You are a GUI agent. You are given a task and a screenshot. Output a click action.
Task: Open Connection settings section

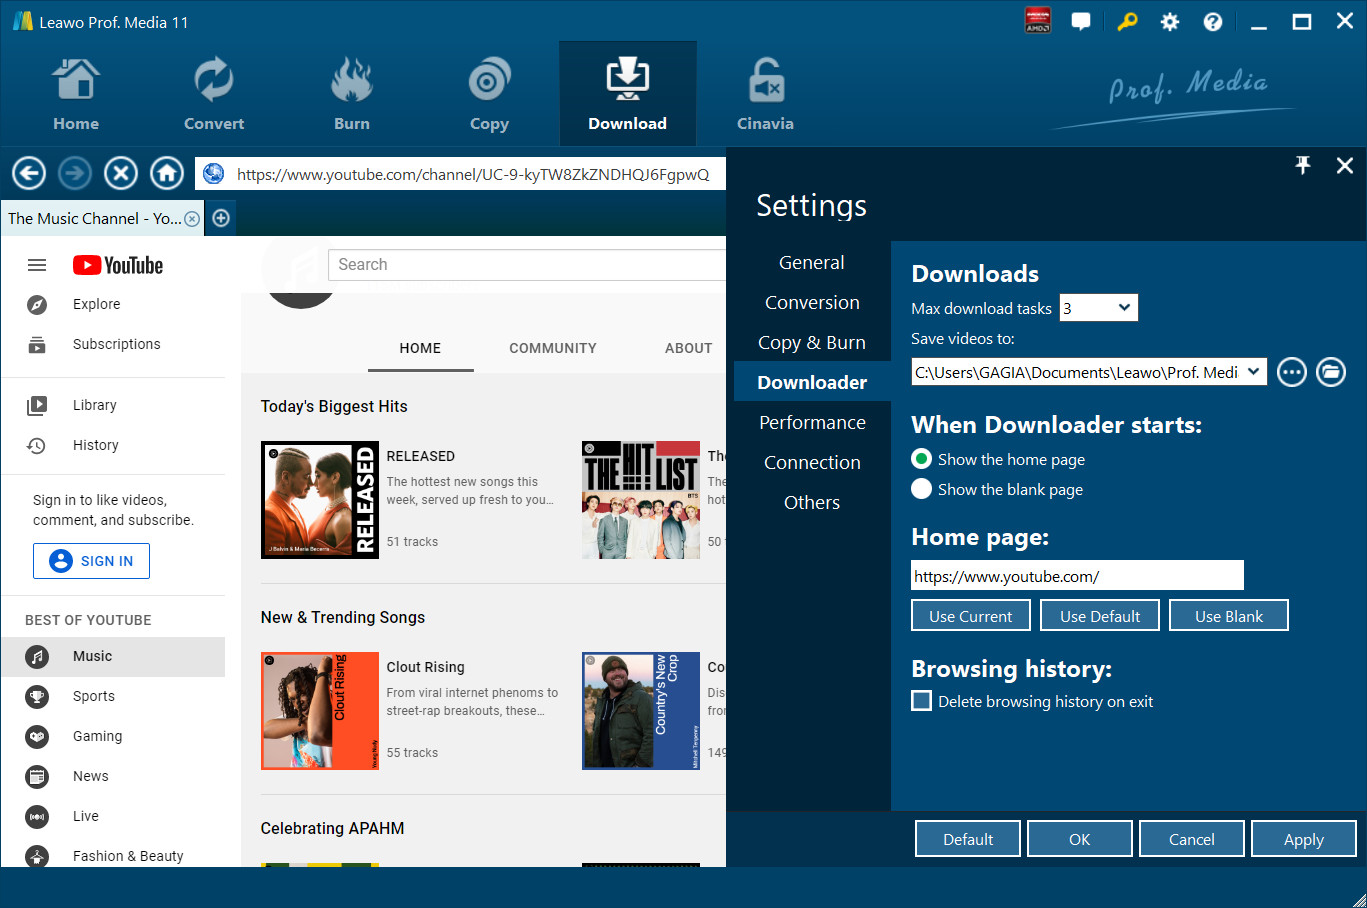click(x=812, y=462)
